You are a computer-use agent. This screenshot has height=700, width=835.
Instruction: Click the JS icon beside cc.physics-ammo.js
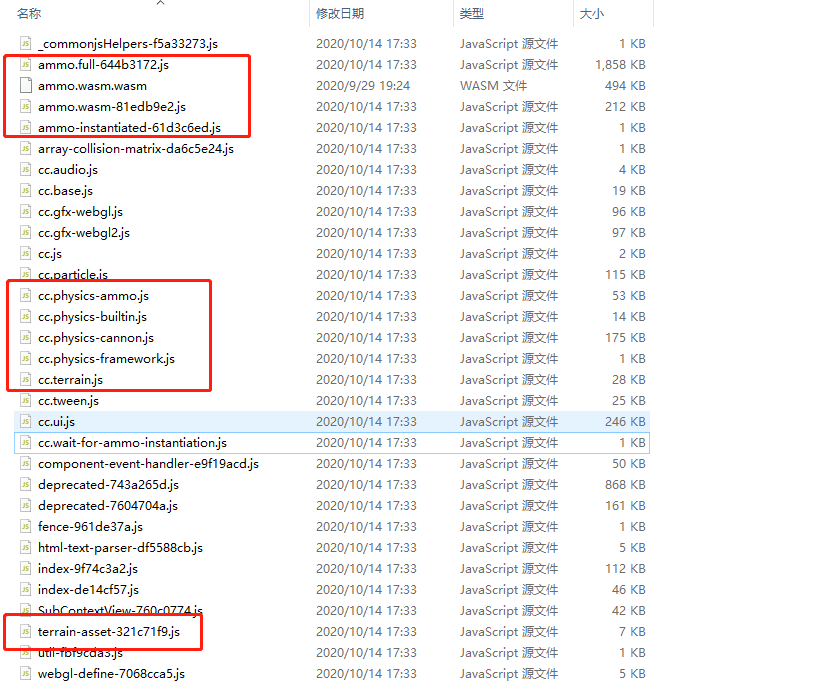pyautogui.click(x=26, y=296)
